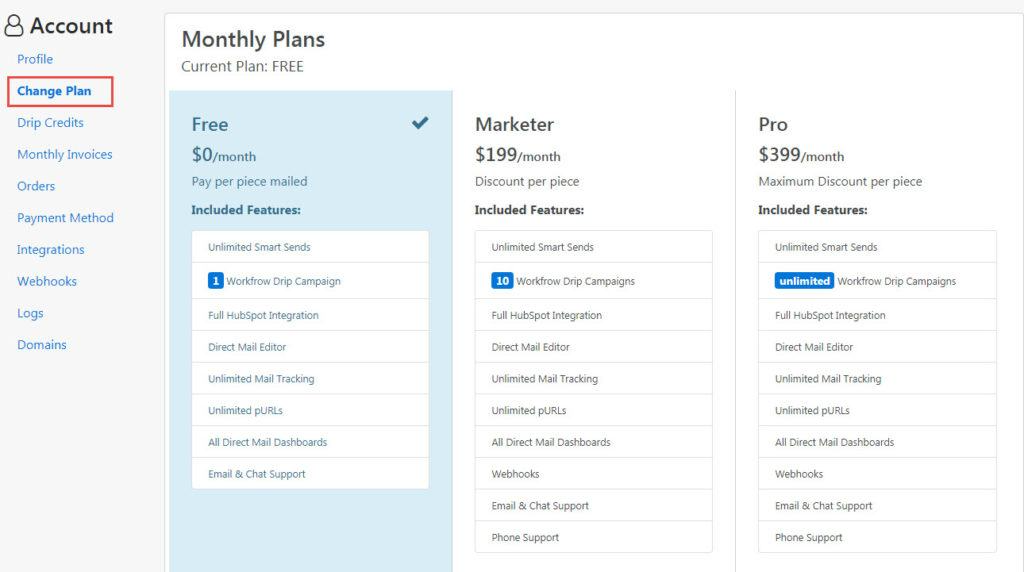Select the Pro plan heading
The height and width of the screenshot is (572, 1024).
coord(773,125)
